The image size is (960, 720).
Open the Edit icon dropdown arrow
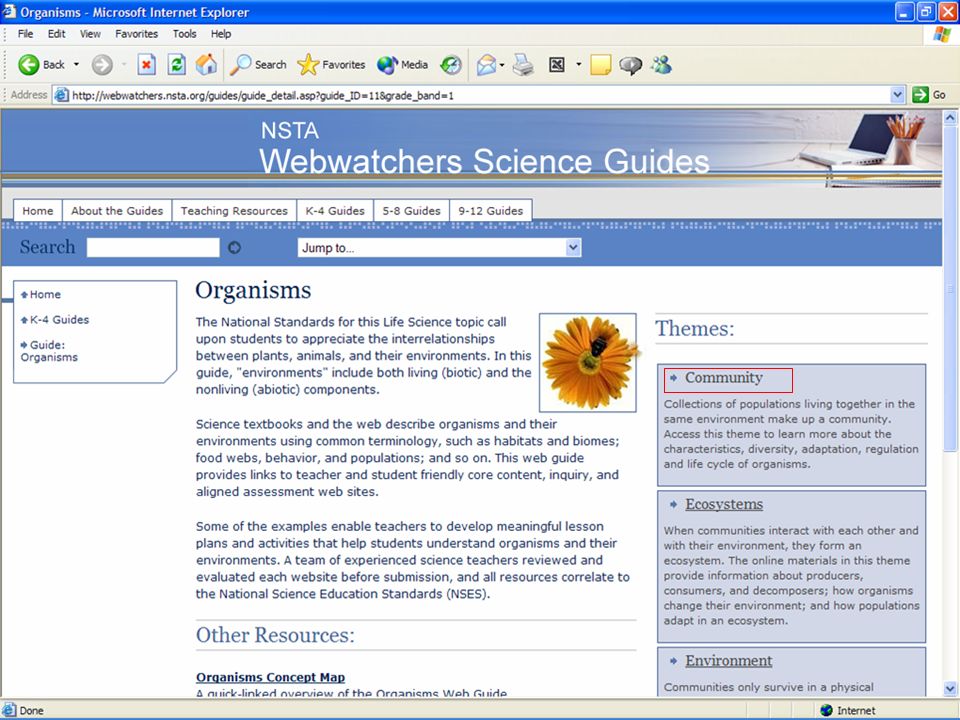point(579,64)
